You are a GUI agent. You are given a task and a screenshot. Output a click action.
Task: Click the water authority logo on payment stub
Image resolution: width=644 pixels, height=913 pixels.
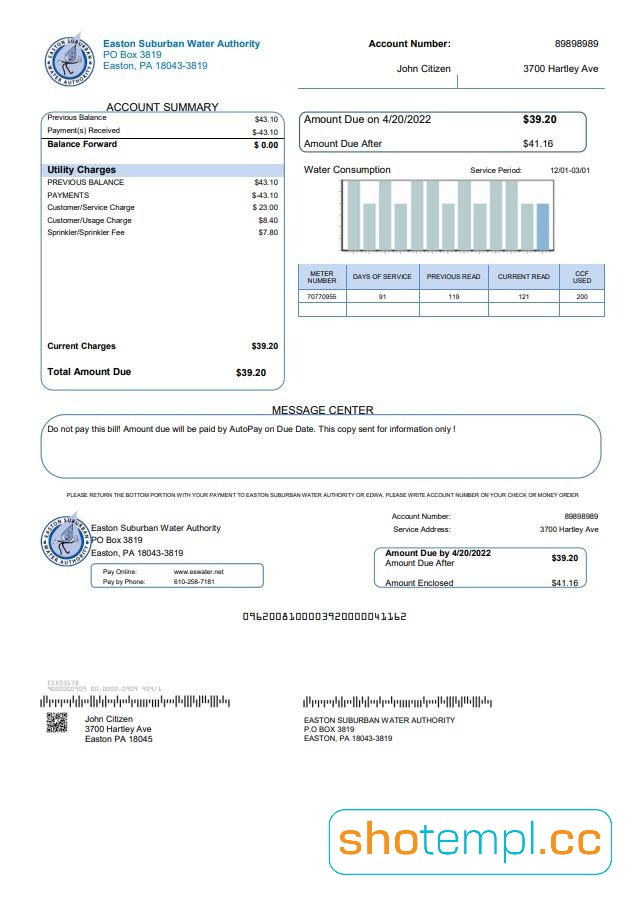[x=65, y=539]
